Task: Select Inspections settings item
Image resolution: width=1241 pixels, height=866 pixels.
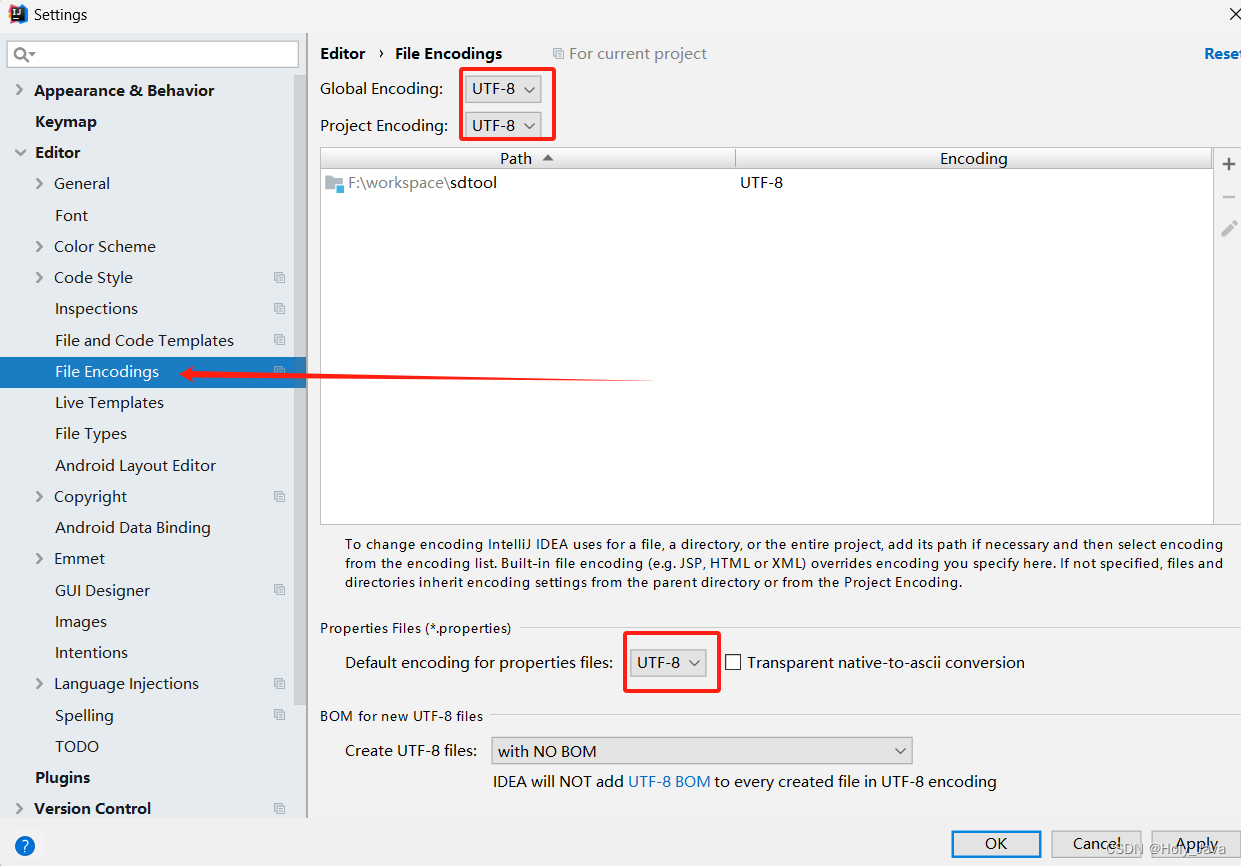Action: coord(96,309)
